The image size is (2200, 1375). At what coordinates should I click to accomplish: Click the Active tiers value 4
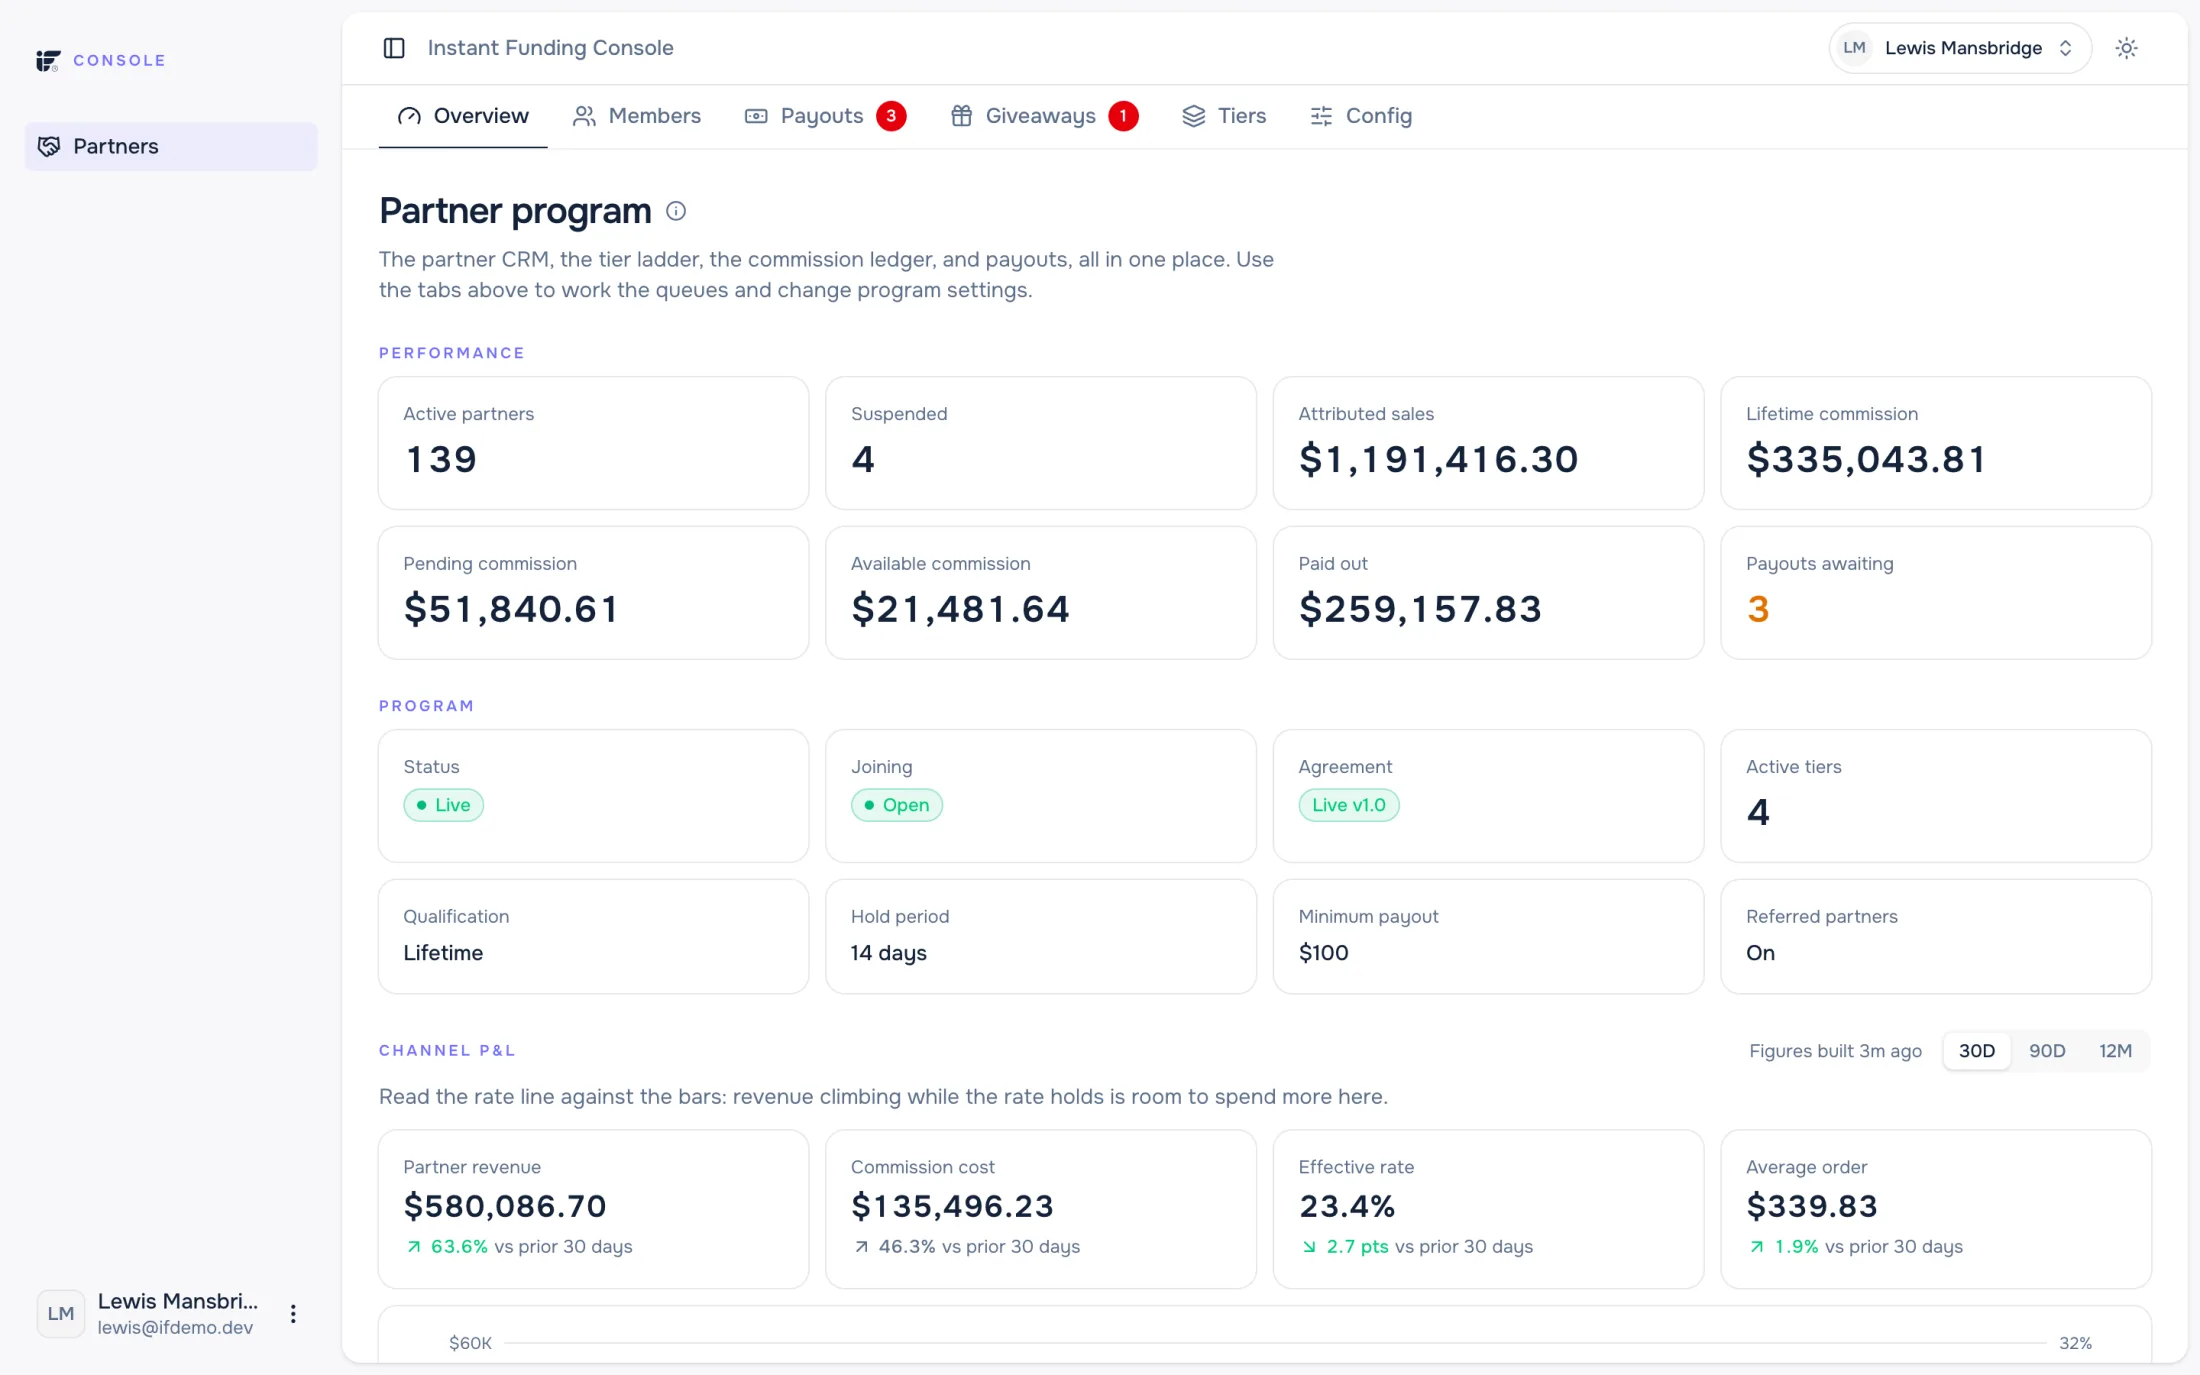pyautogui.click(x=1758, y=812)
